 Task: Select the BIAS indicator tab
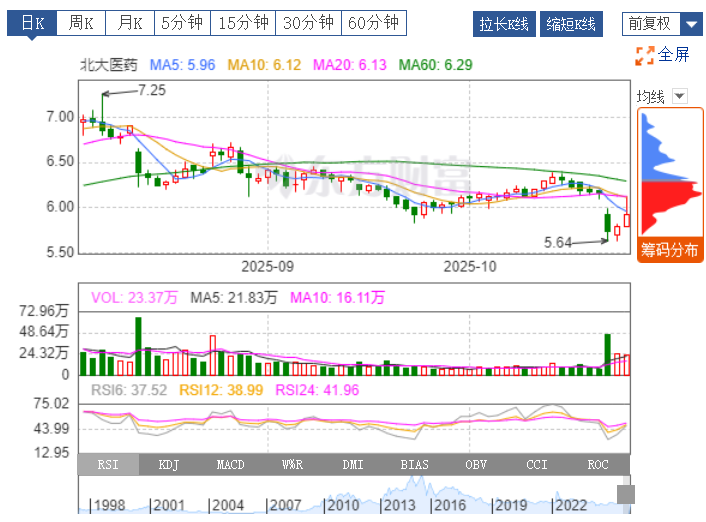pos(414,465)
